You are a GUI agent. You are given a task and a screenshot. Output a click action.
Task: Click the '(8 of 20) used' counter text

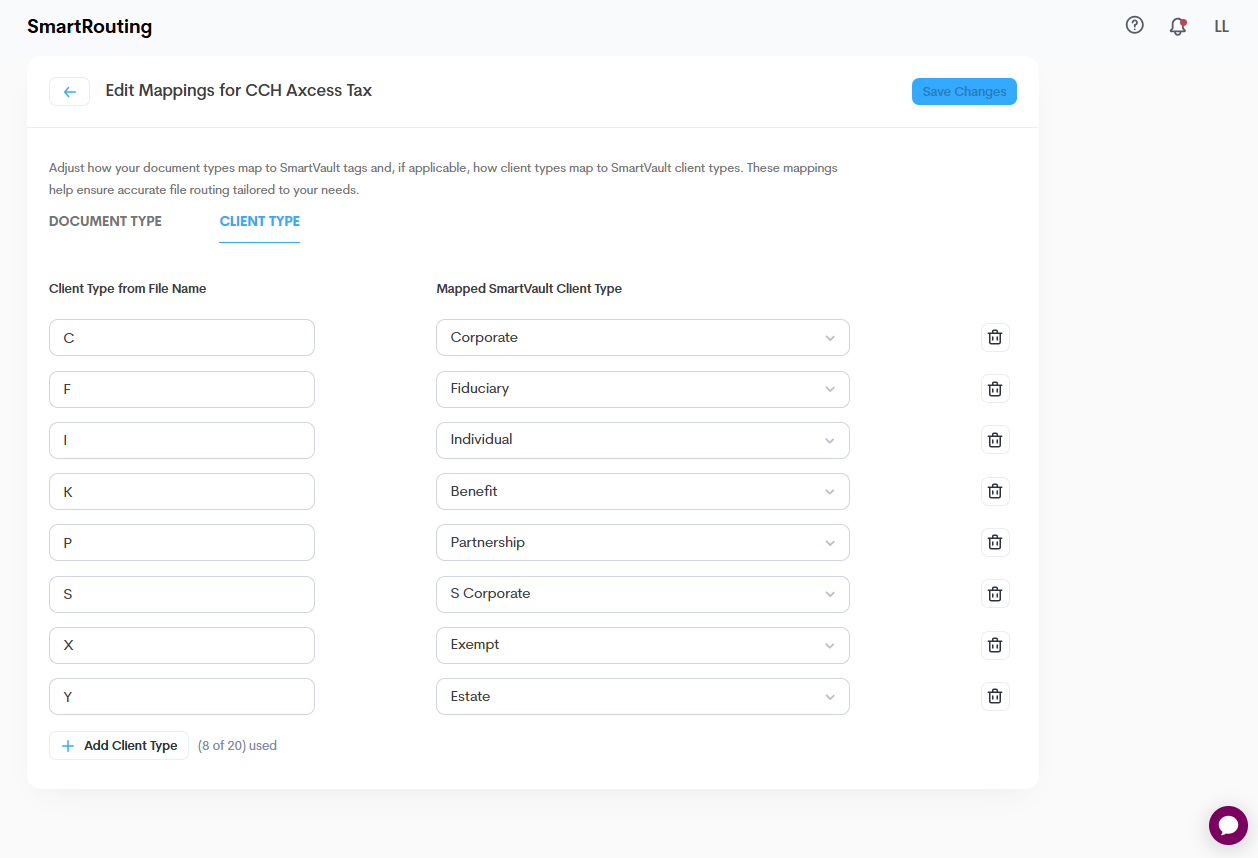pos(237,746)
